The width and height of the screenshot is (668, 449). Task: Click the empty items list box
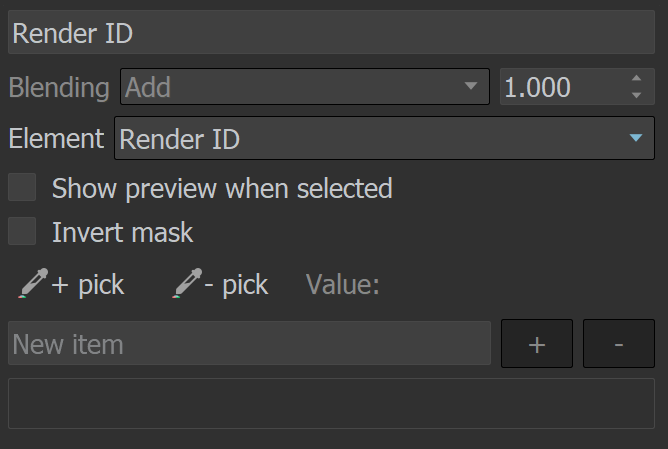point(331,403)
